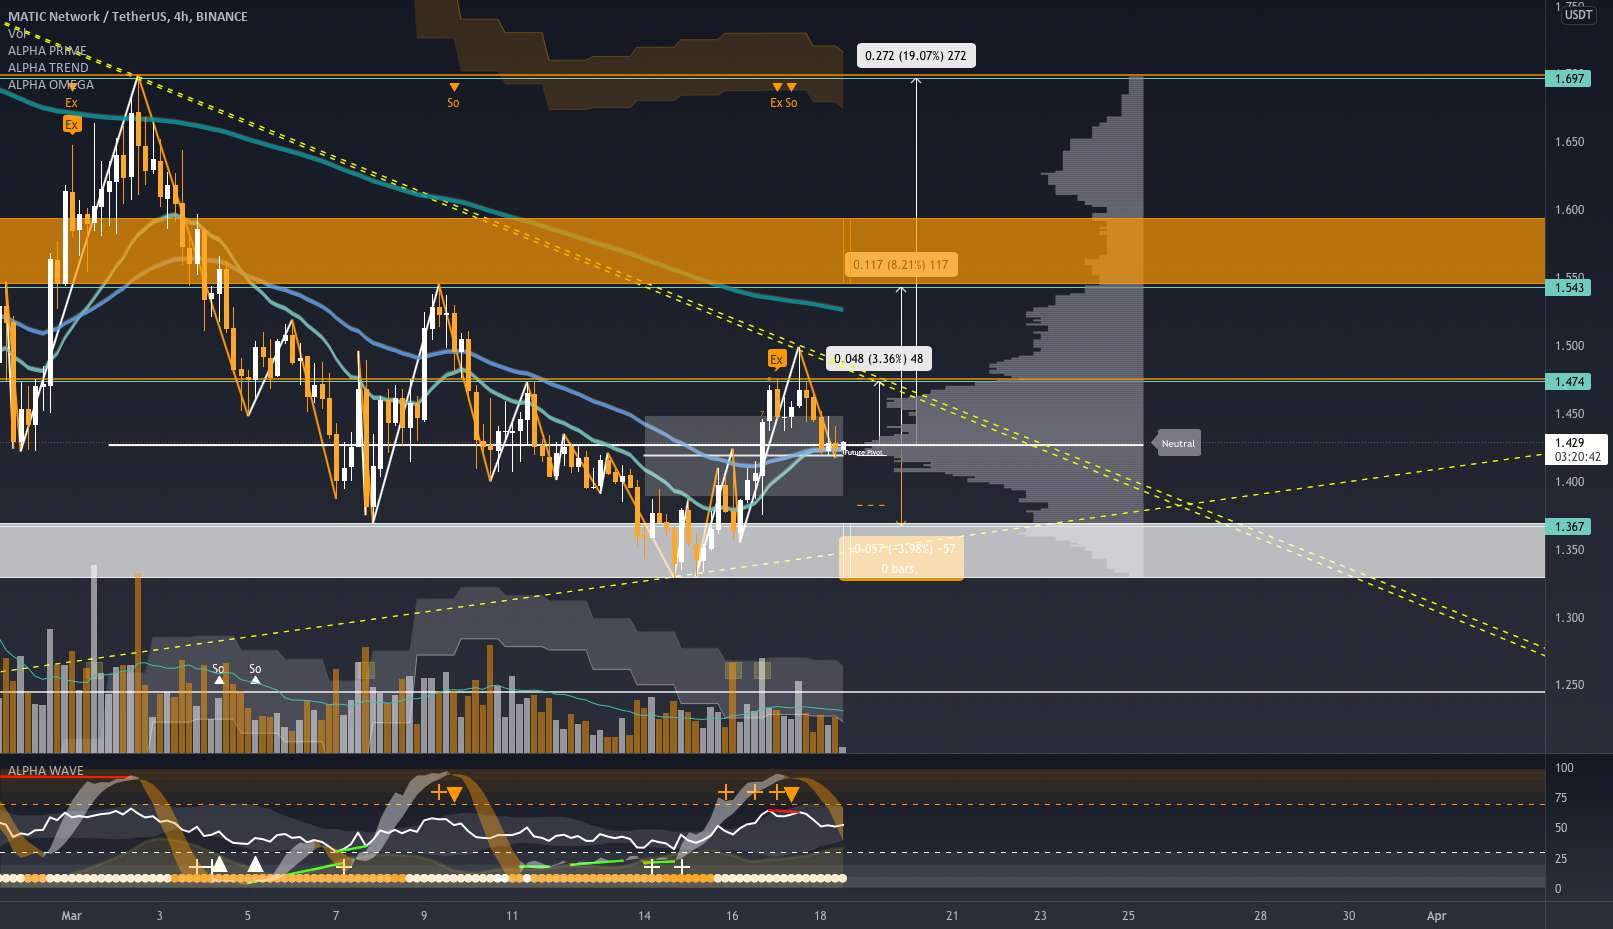The height and width of the screenshot is (929, 1613).
Task: Click the orange Ex badge near March 17
Action: [777, 358]
